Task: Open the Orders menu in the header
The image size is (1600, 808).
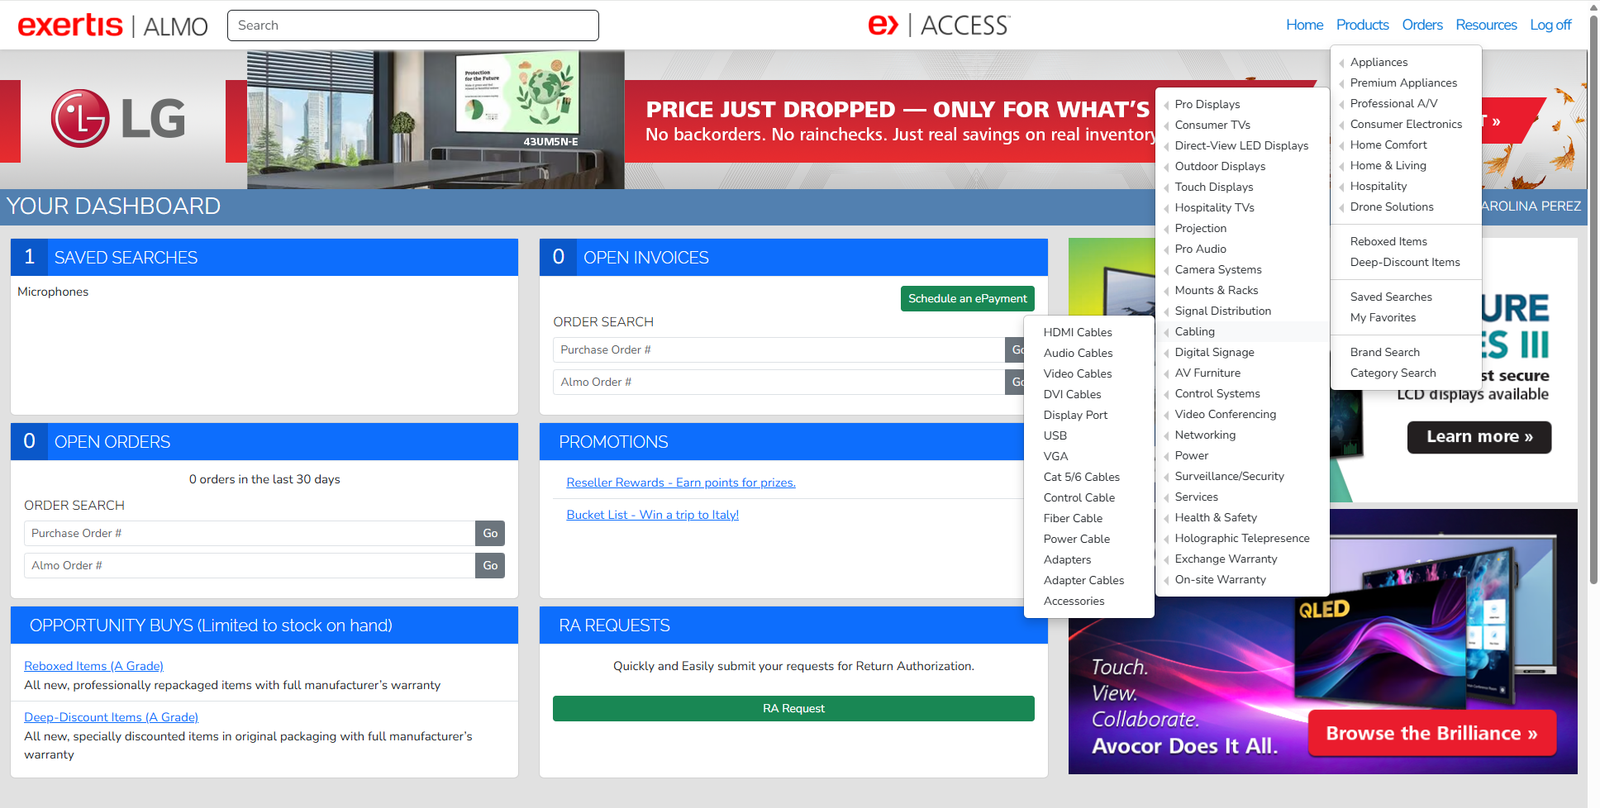Action: [1422, 25]
